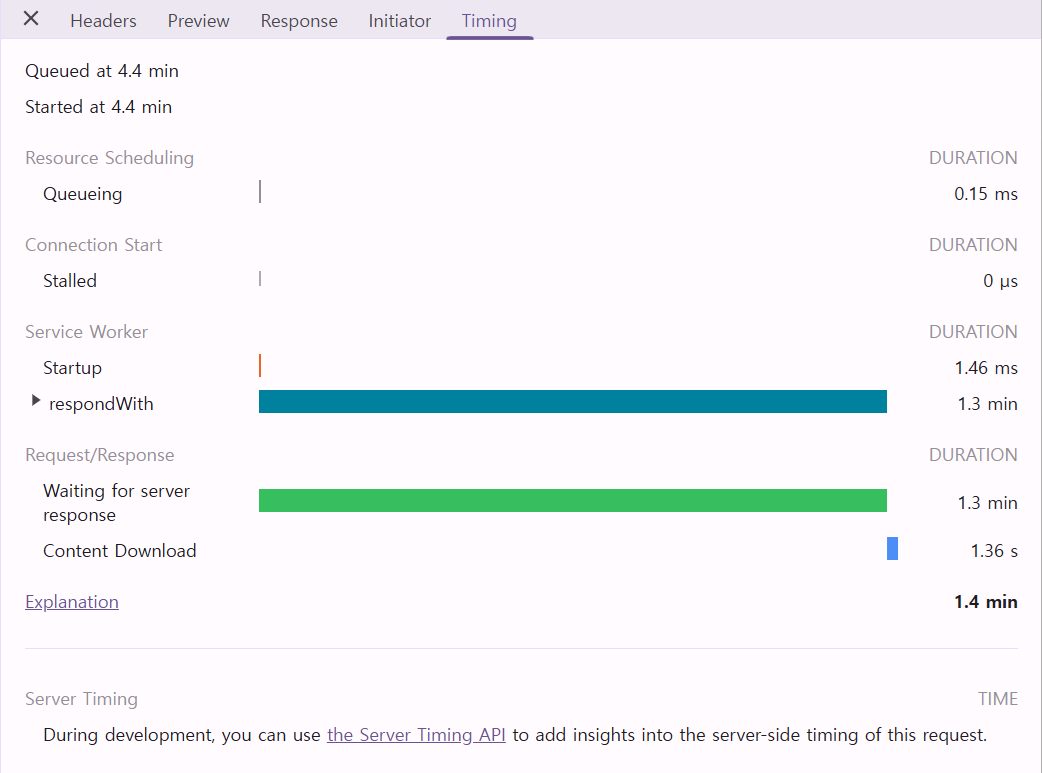This screenshot has width=1042, height=773.
Task: Click the Service Worker section heading
Action: [86, 332]
